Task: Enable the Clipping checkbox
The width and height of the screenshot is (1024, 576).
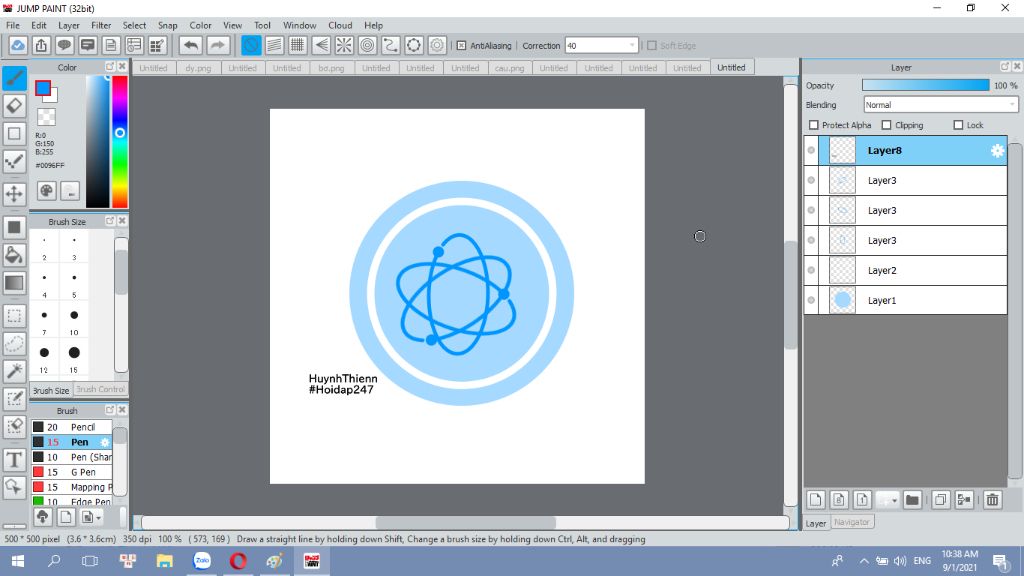Action: click(886, 125)
